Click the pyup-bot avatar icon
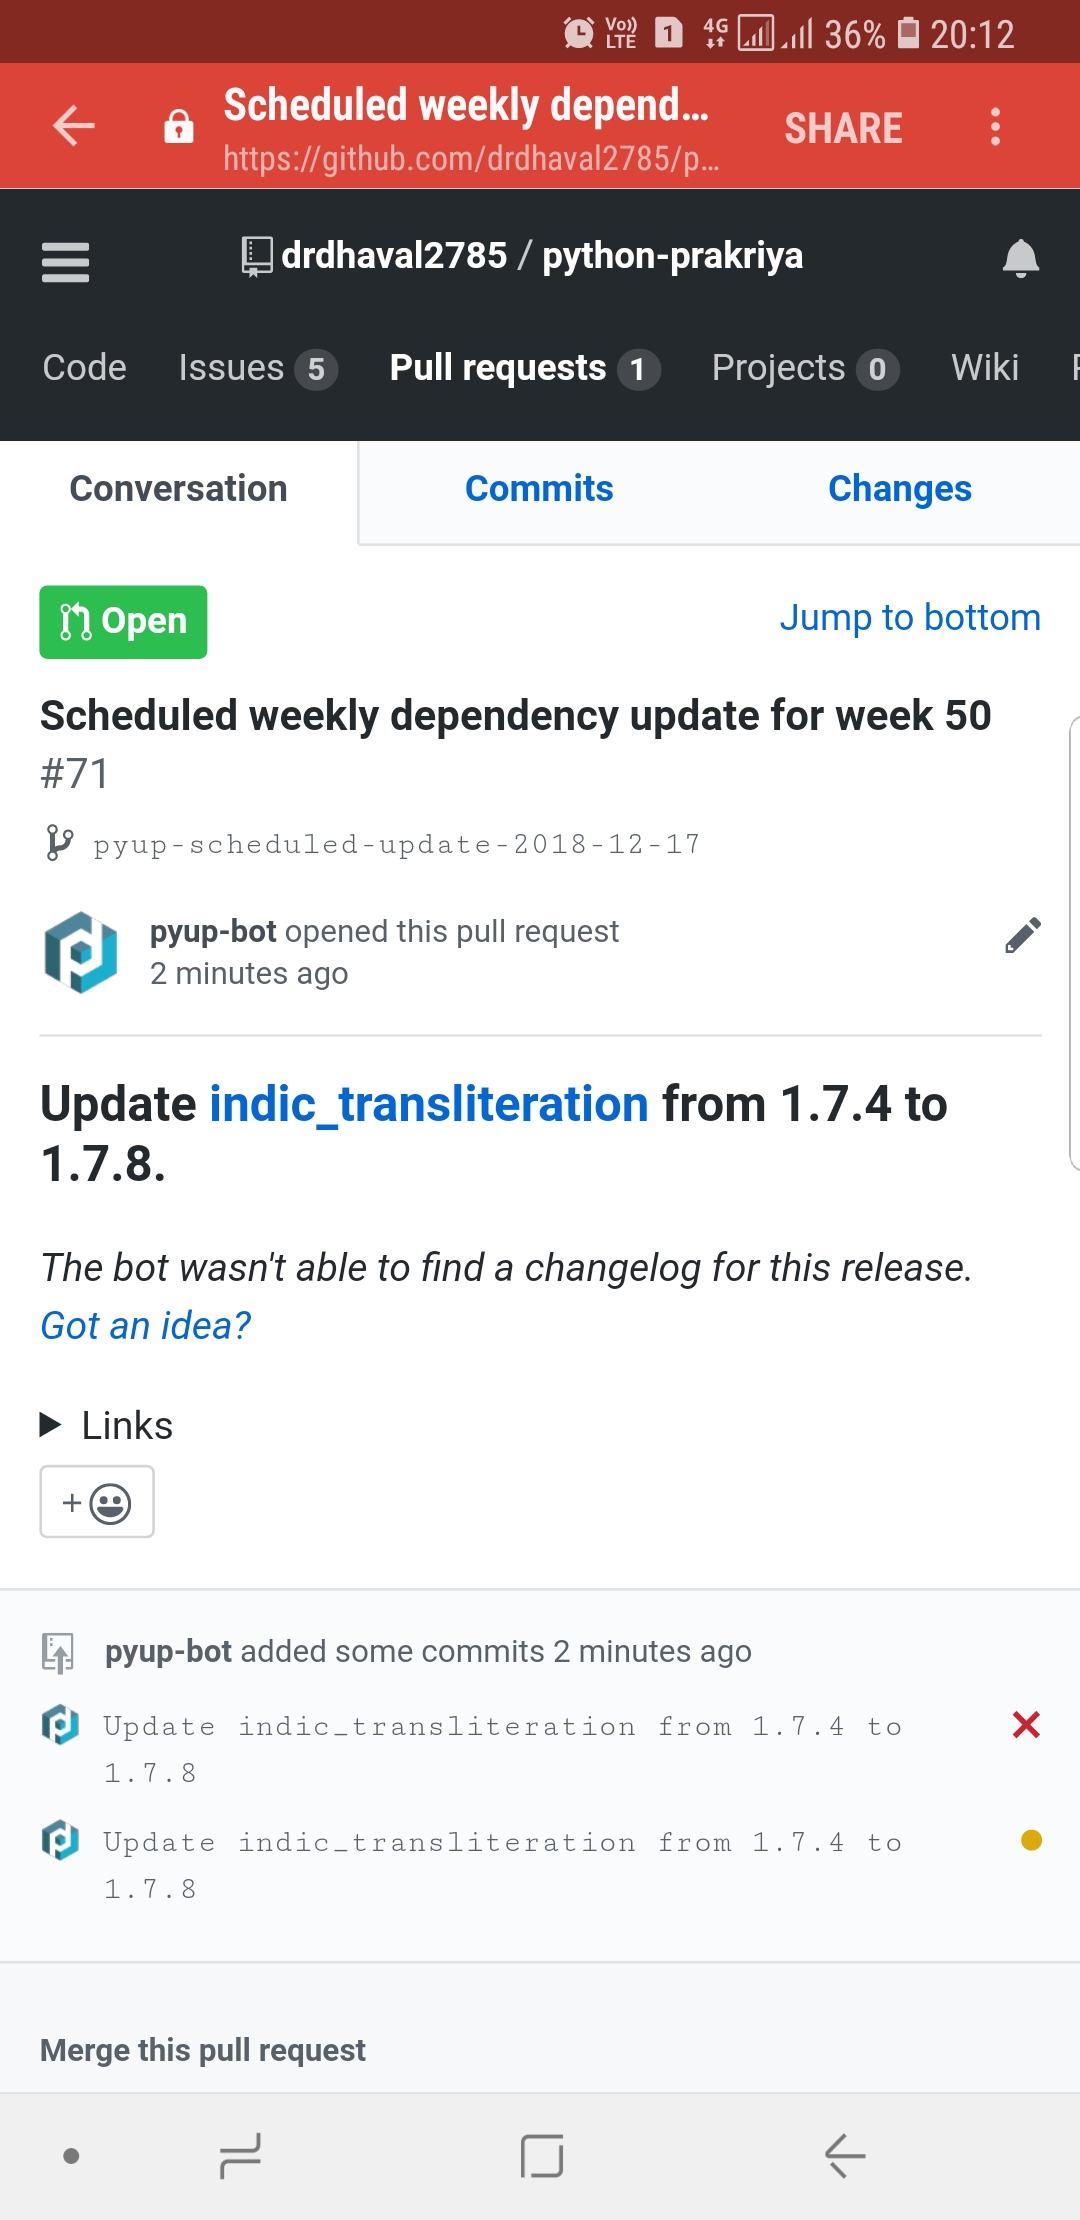The width and height of the screenshot is (1080, 2220). tap(80, 951)
